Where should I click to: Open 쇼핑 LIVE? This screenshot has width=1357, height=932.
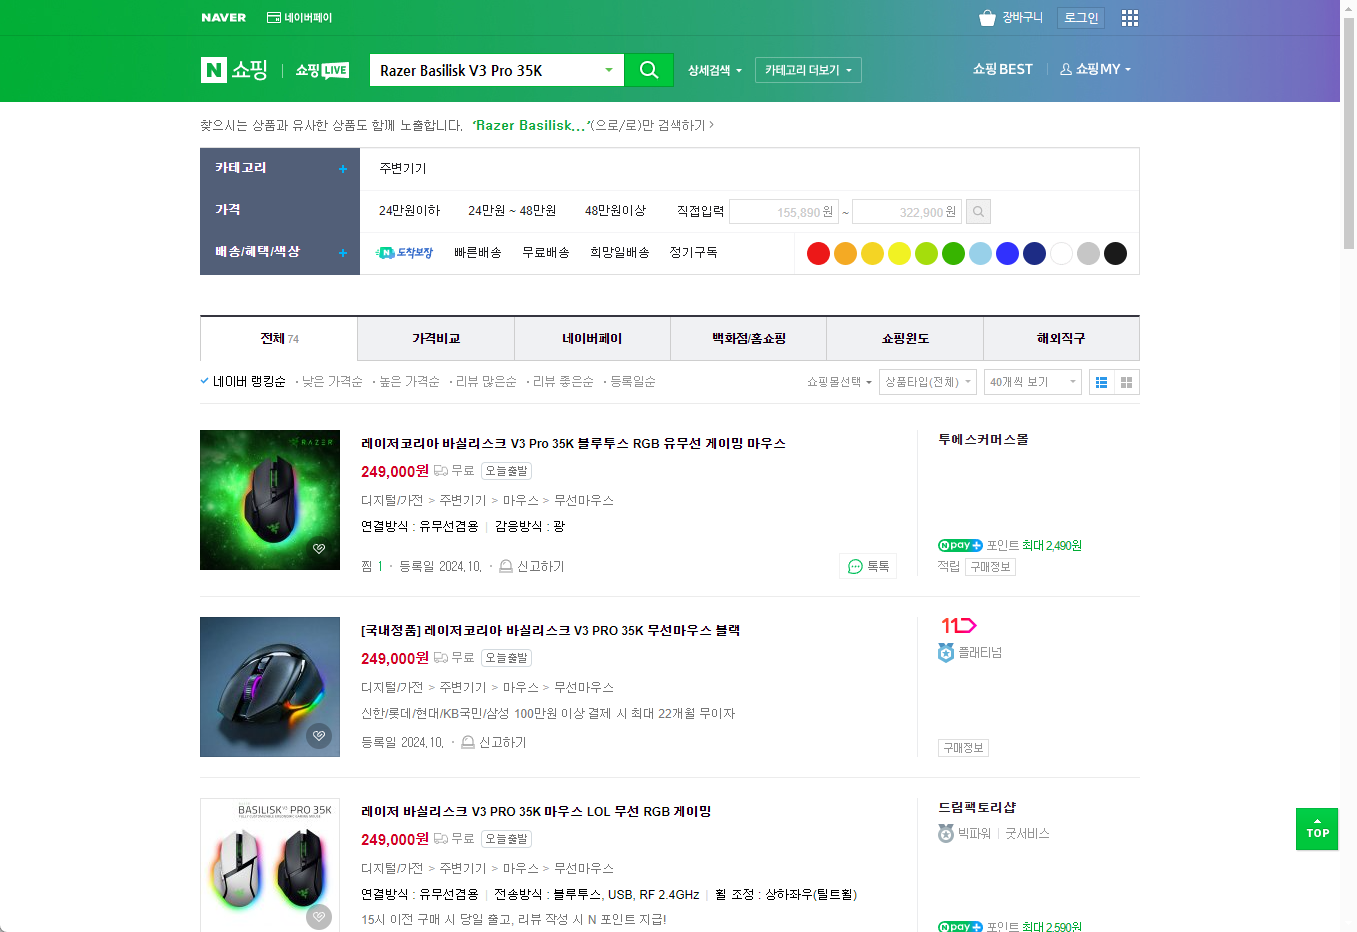(322, 70)
